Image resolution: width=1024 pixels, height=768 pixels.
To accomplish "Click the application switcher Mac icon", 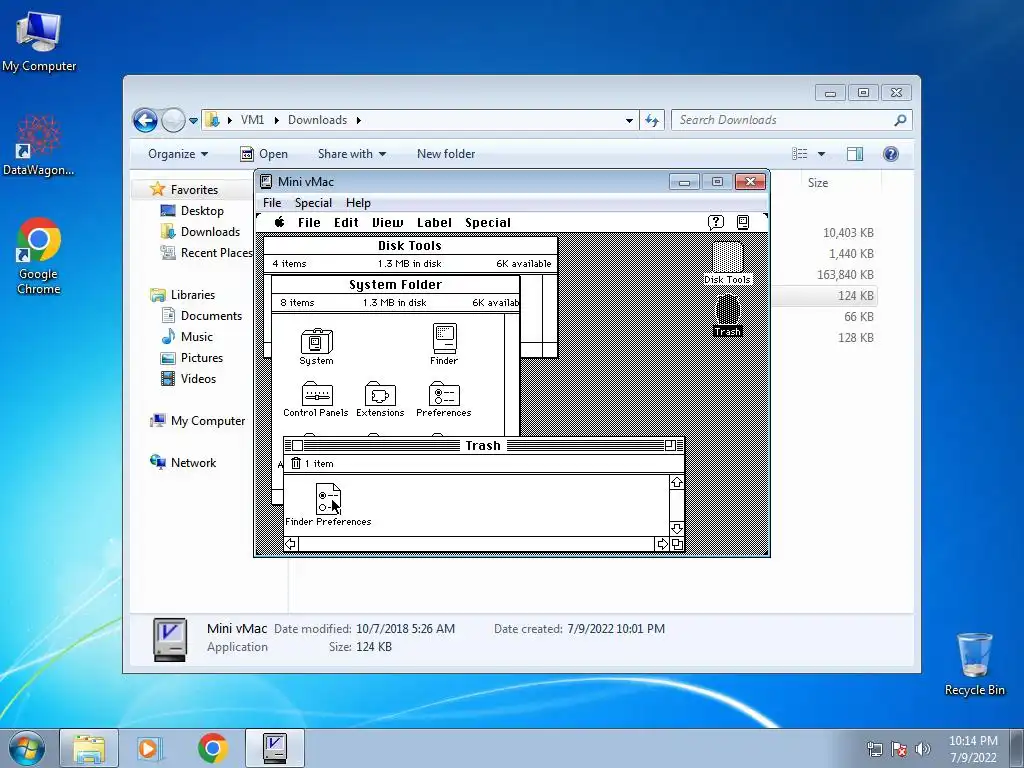I will point(743,222).
